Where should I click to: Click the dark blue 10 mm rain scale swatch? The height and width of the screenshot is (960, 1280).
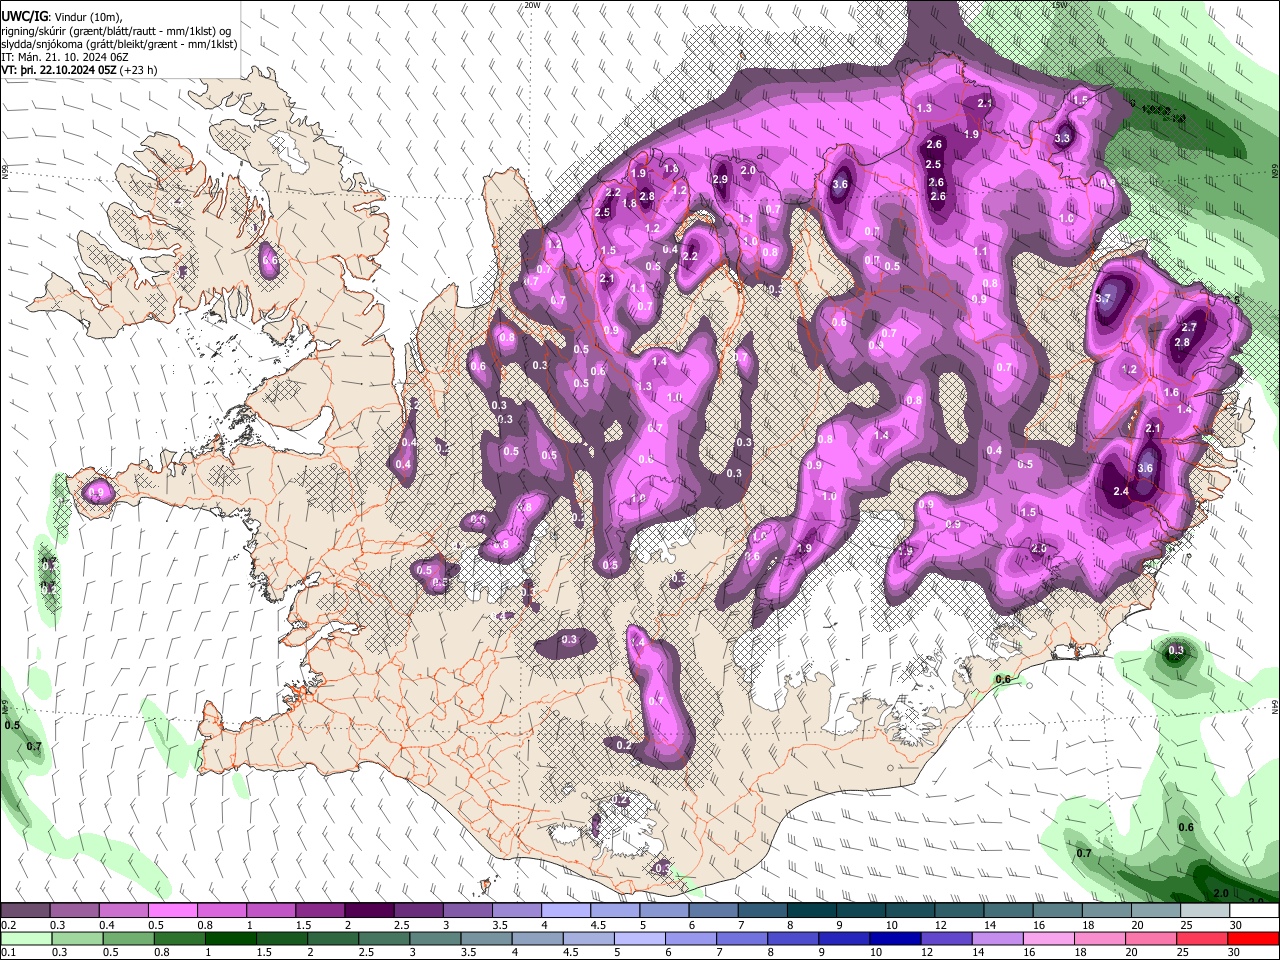(893, 938)
